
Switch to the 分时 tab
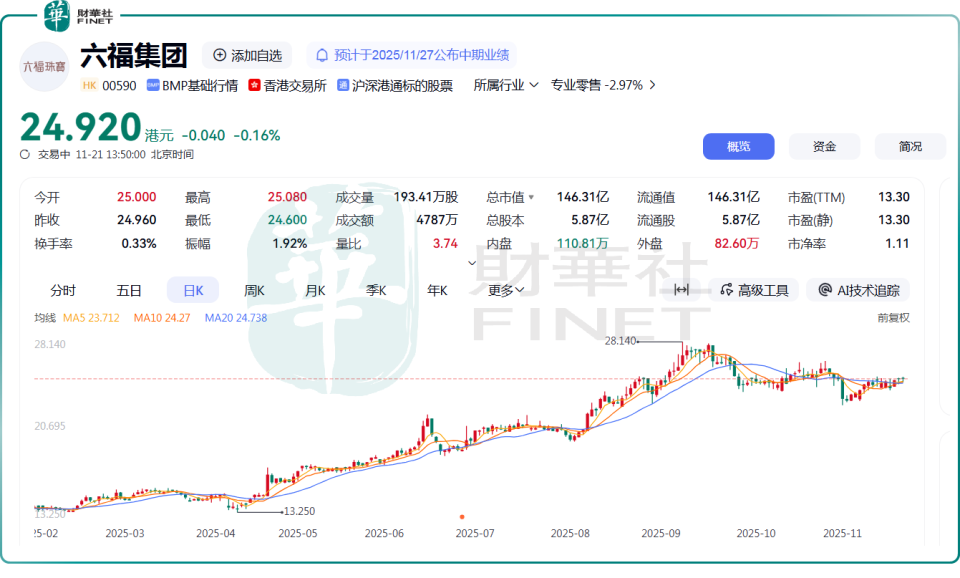click(x=64, y=289)
